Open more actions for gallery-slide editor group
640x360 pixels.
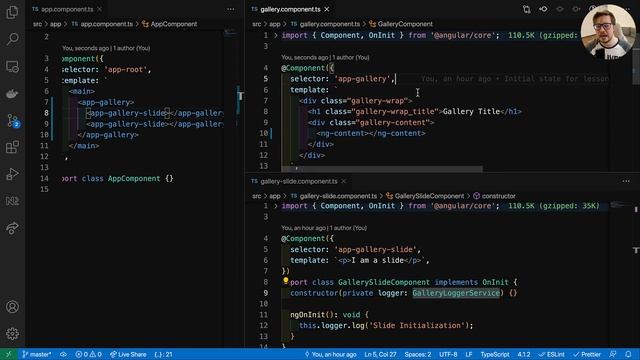[x=626, y=181]
